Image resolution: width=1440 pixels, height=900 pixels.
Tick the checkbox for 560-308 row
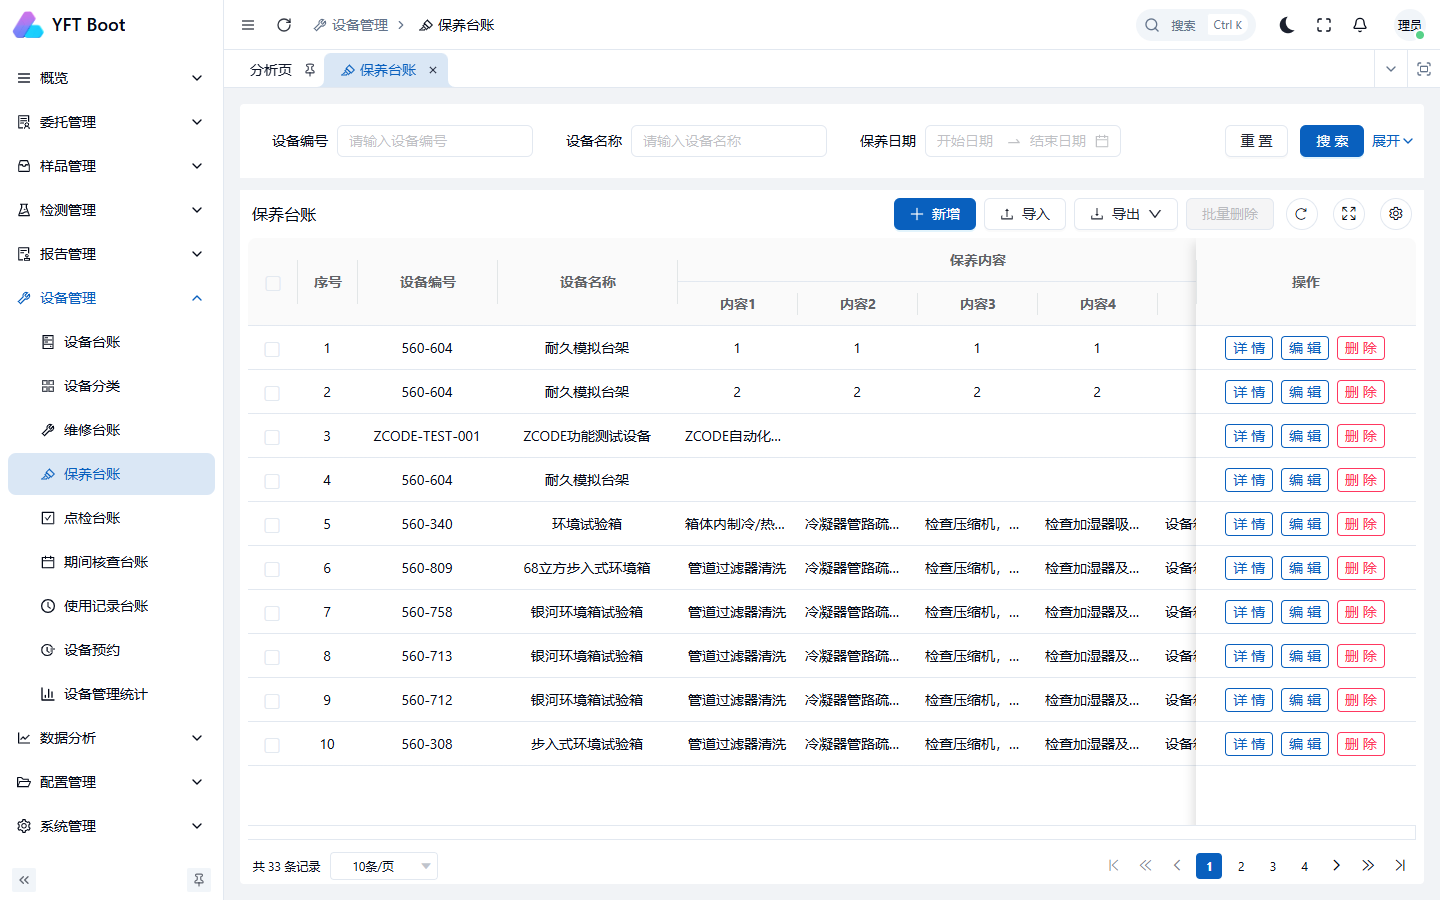click(x=272, y=745)
